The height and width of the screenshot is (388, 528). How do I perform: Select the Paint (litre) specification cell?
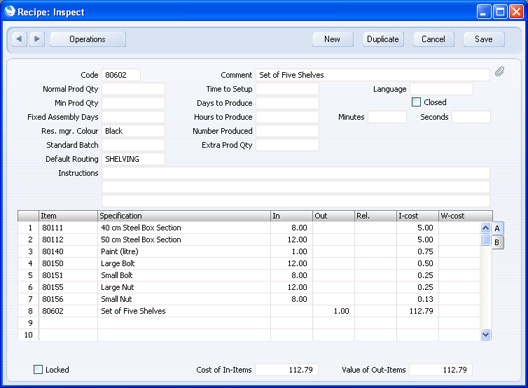[184, 252]
